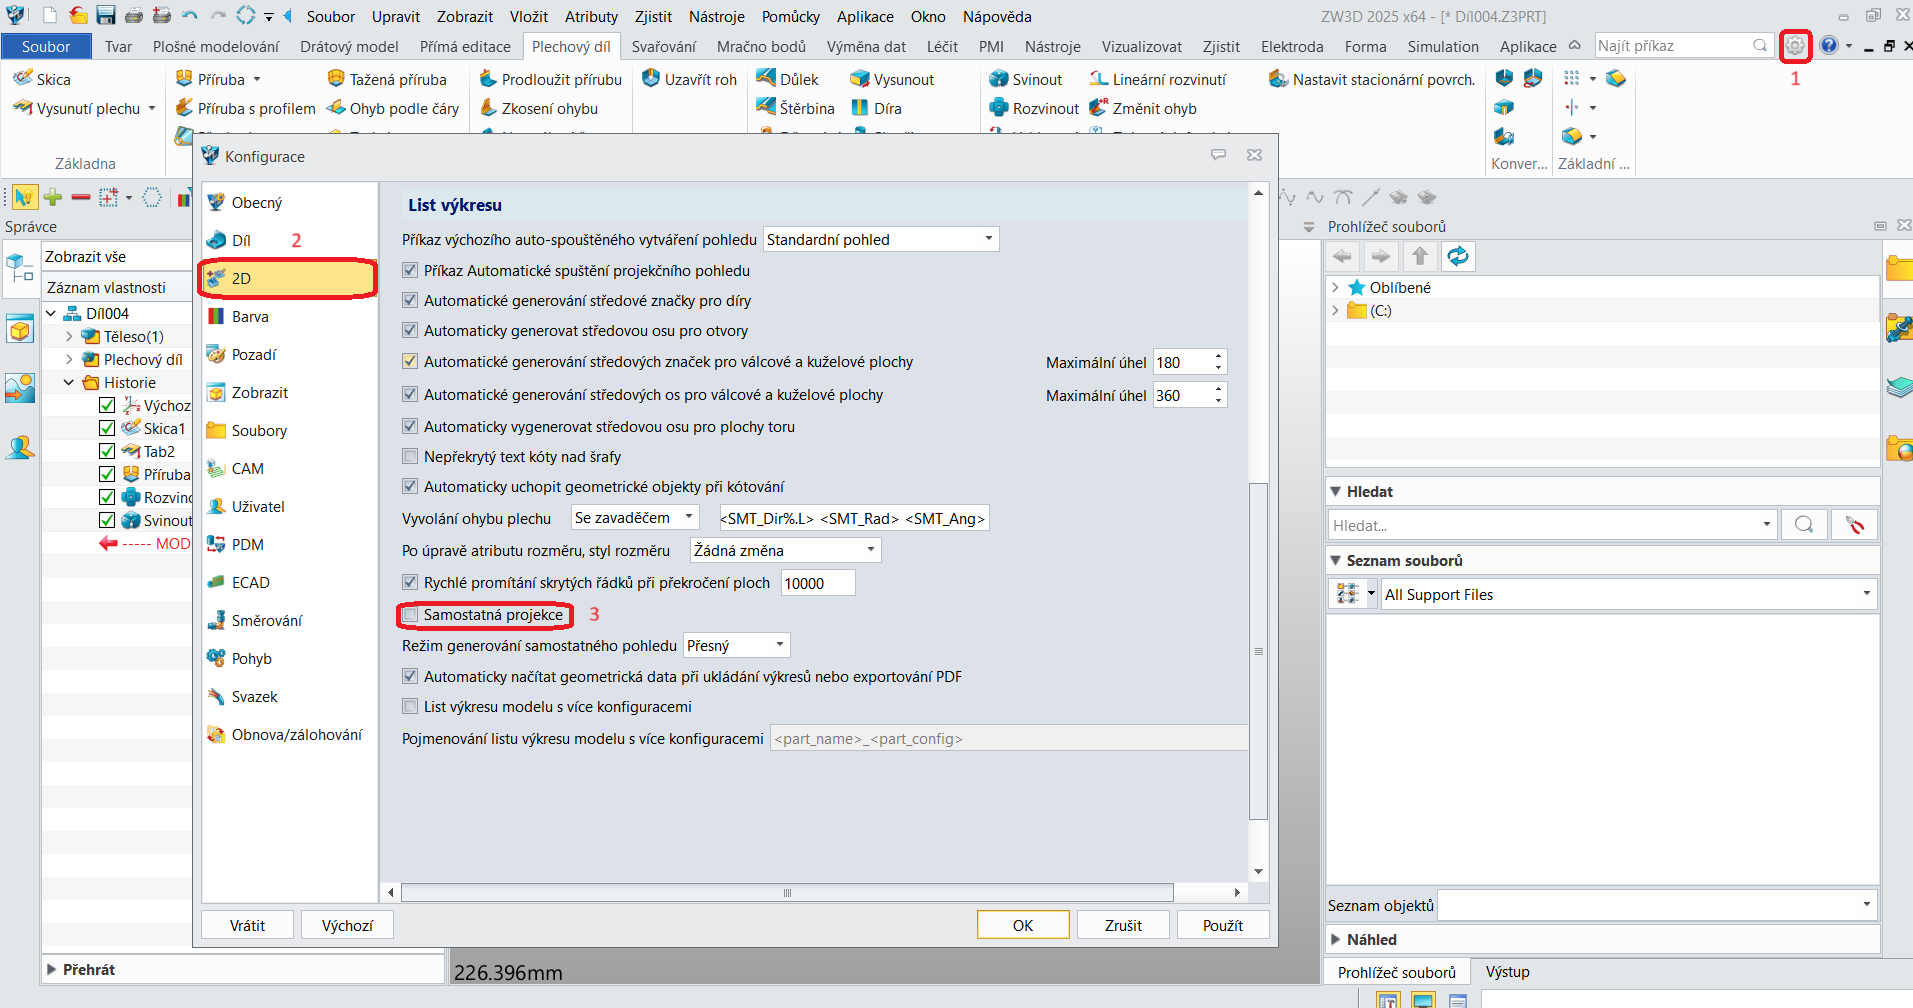Click the Výchozí button
The width and height of the screenshot is (1913, 1008).
(x=347, y=925)
